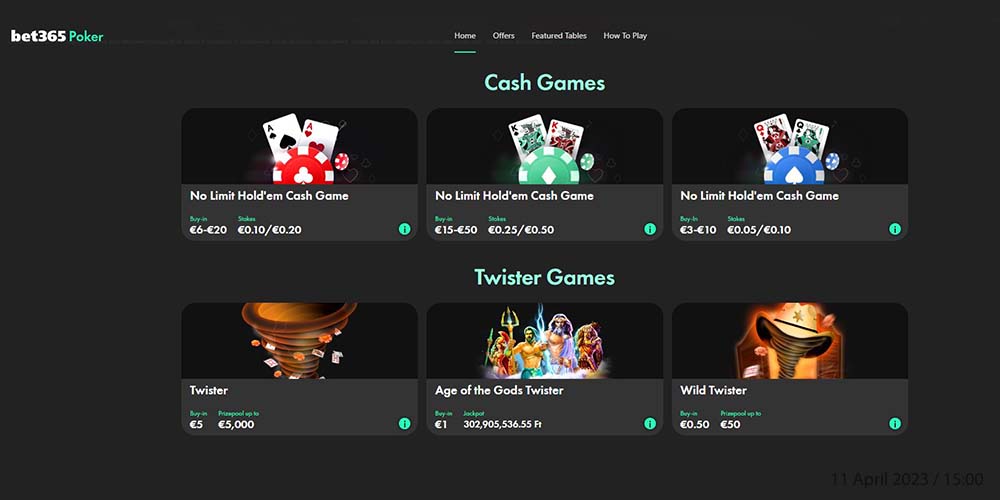The image size is (1000, 500).
Task: Open the Featured Tables tab
Action: pyautogui.click(x=559, y=36)
